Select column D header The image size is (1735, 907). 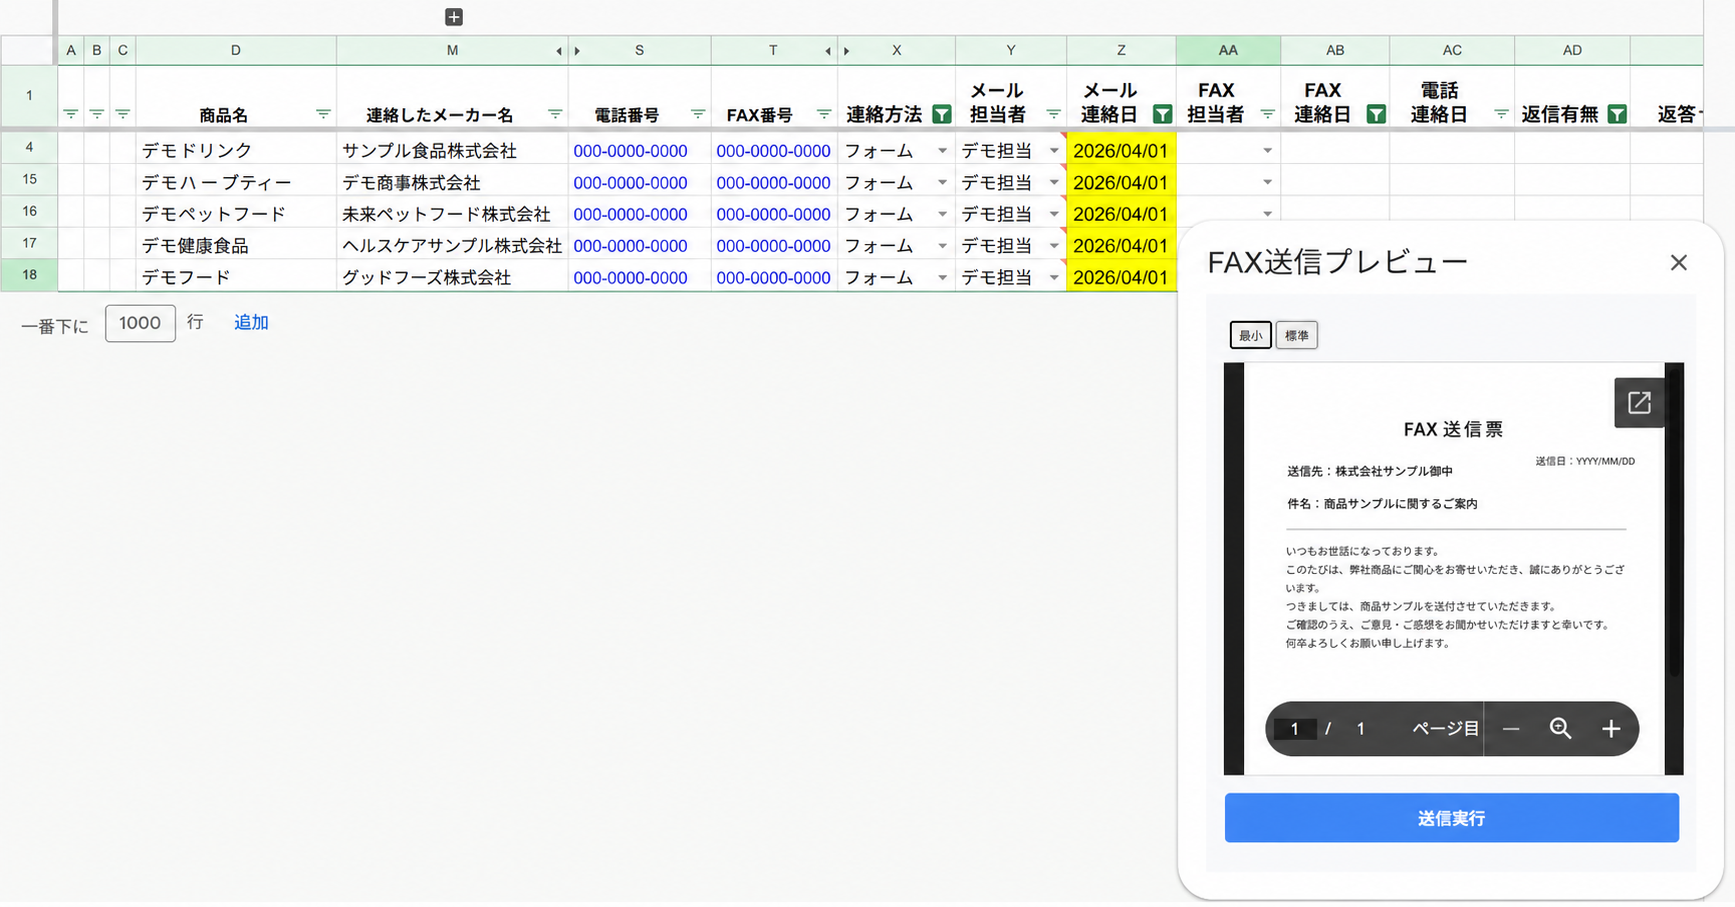coord(236,50)
